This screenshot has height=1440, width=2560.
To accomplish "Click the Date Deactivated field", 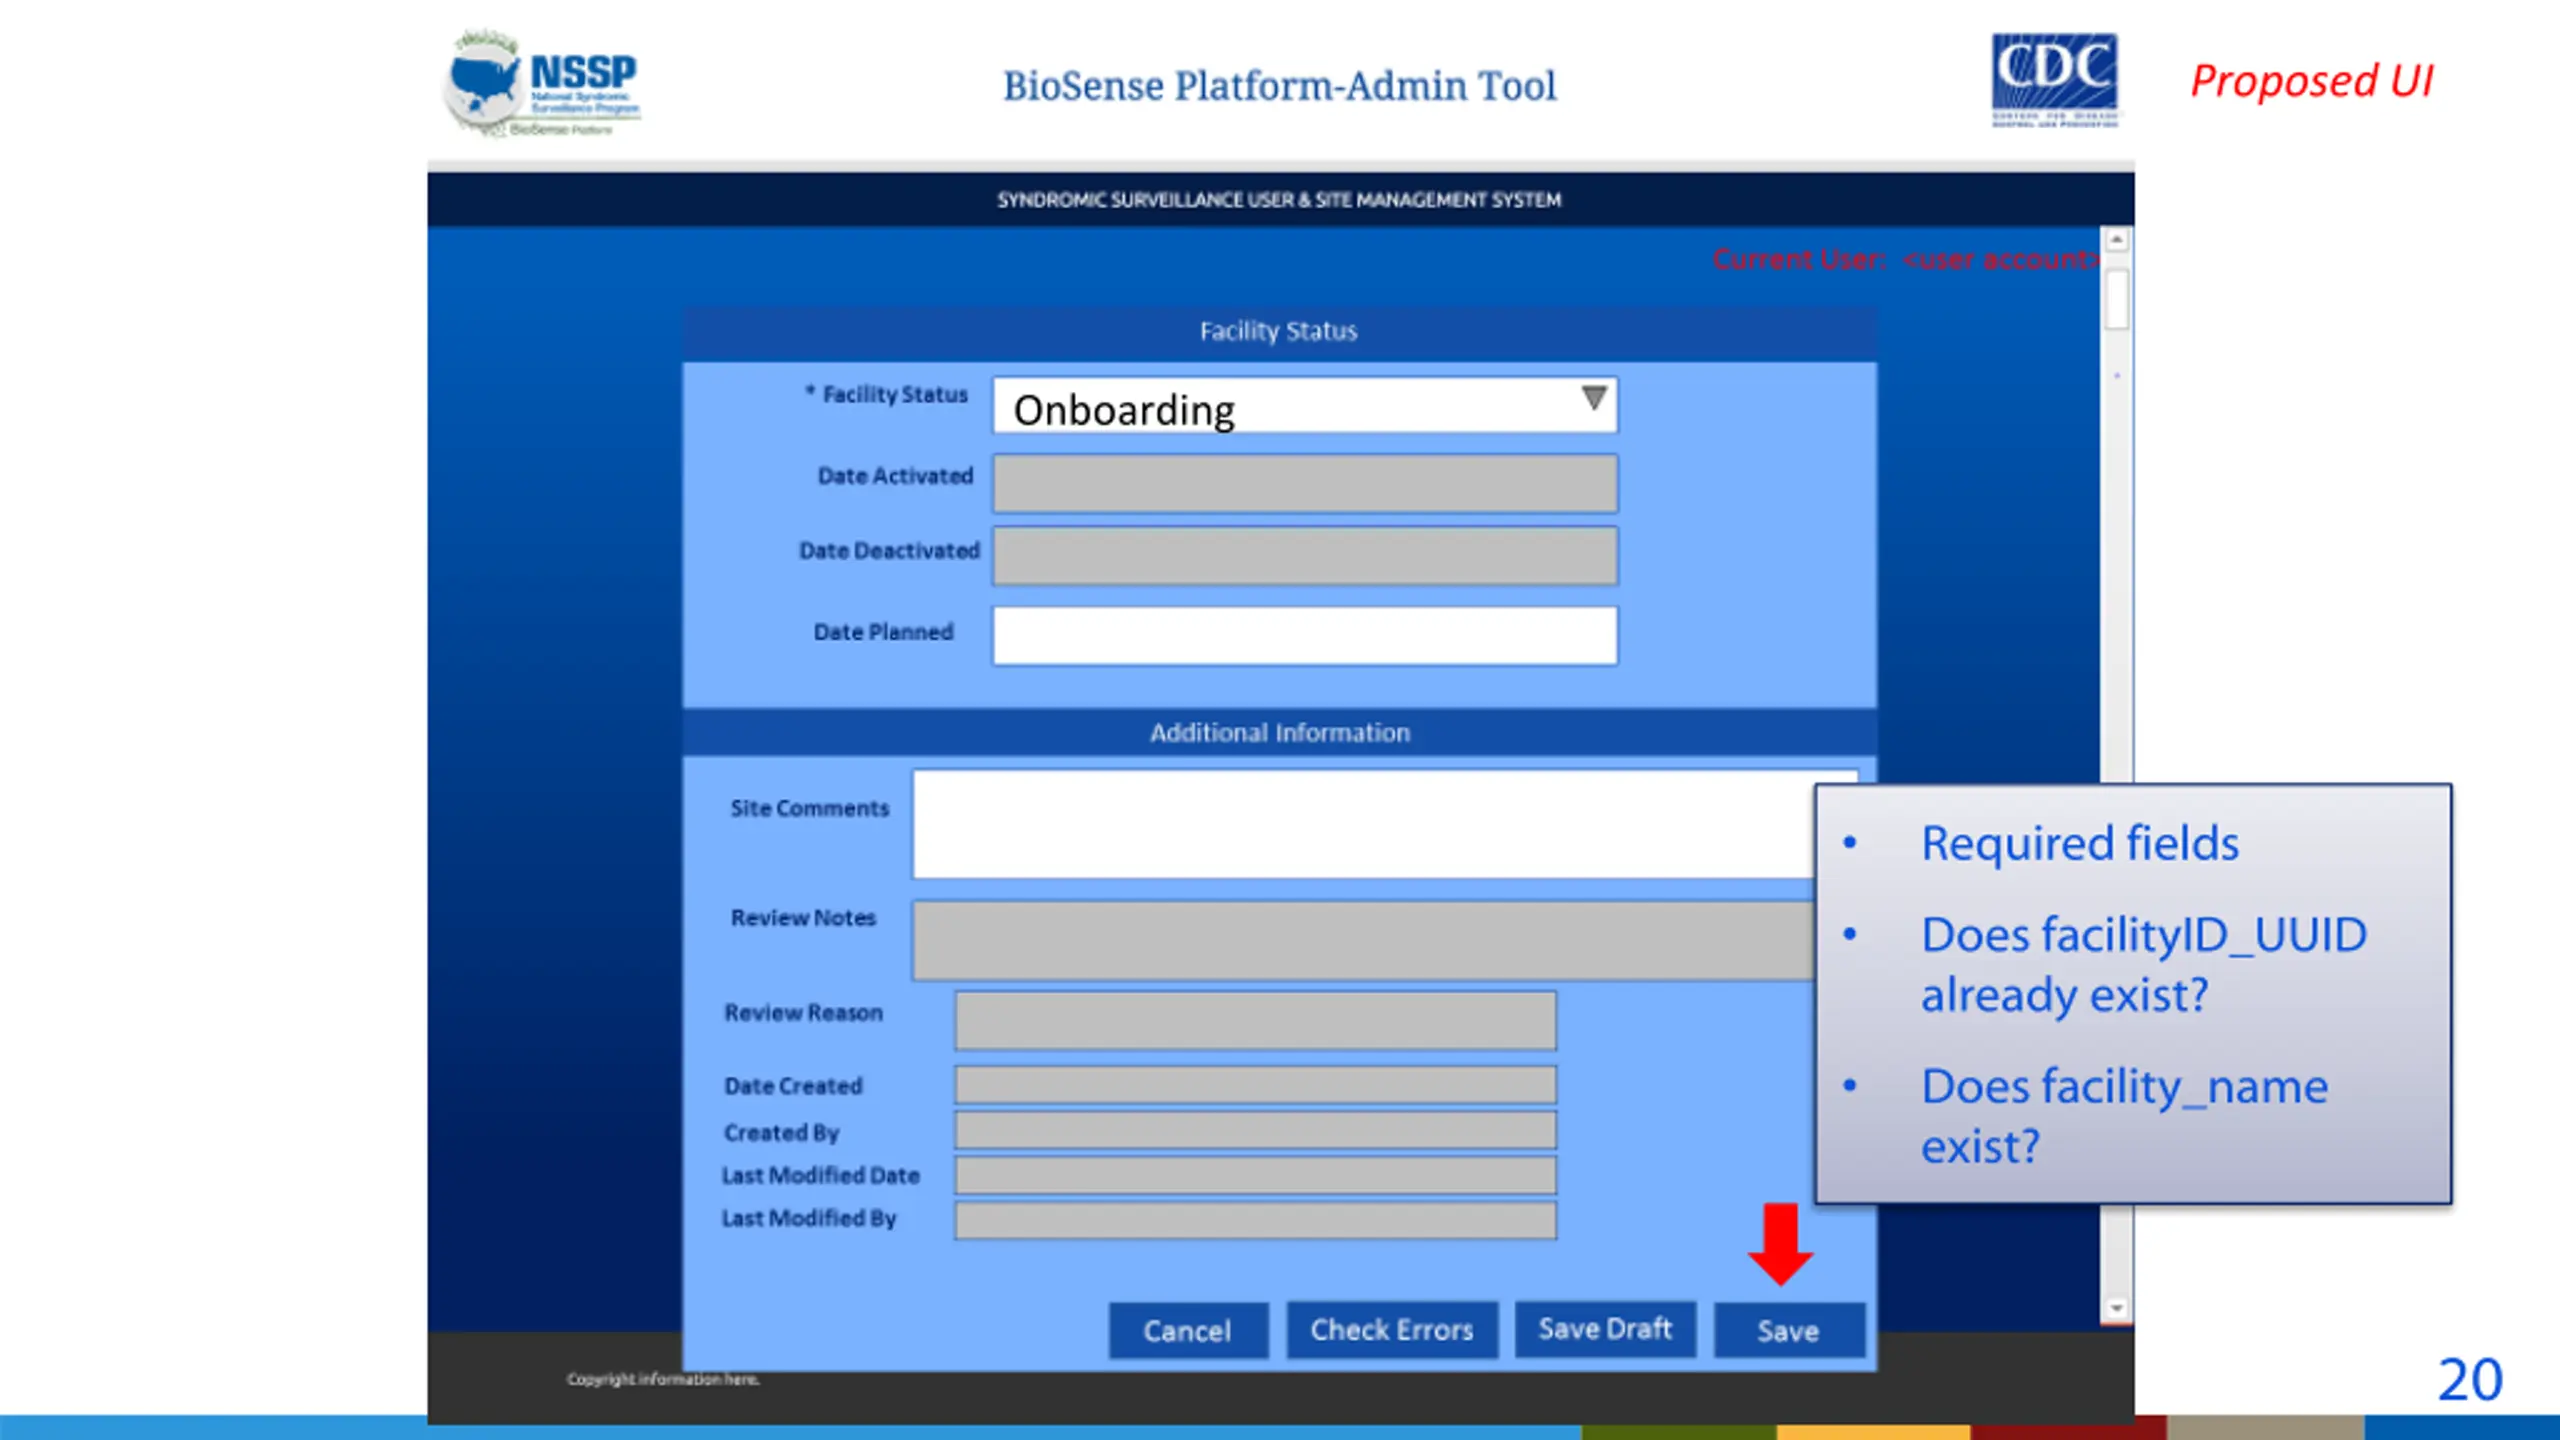I will 1304,556.
